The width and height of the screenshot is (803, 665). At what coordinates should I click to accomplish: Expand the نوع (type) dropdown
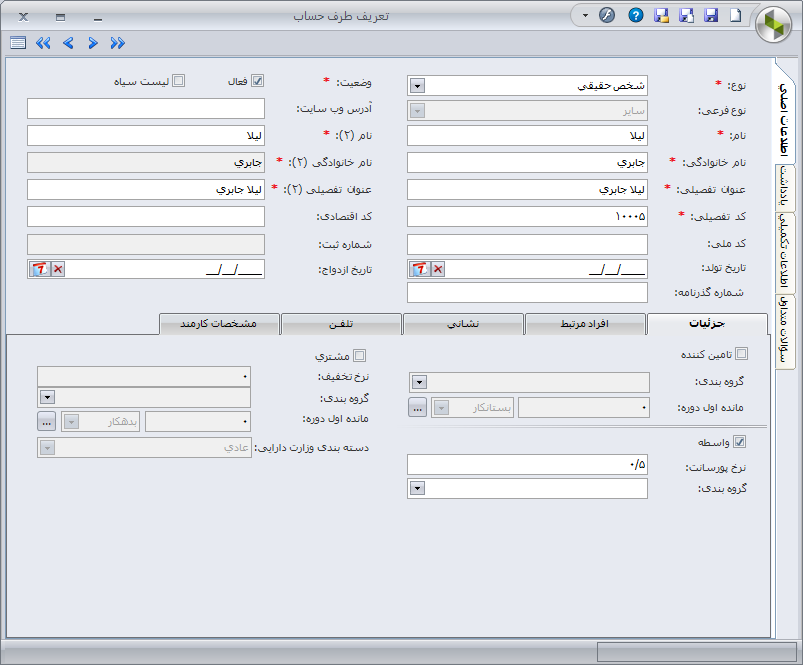pos(418,86)
